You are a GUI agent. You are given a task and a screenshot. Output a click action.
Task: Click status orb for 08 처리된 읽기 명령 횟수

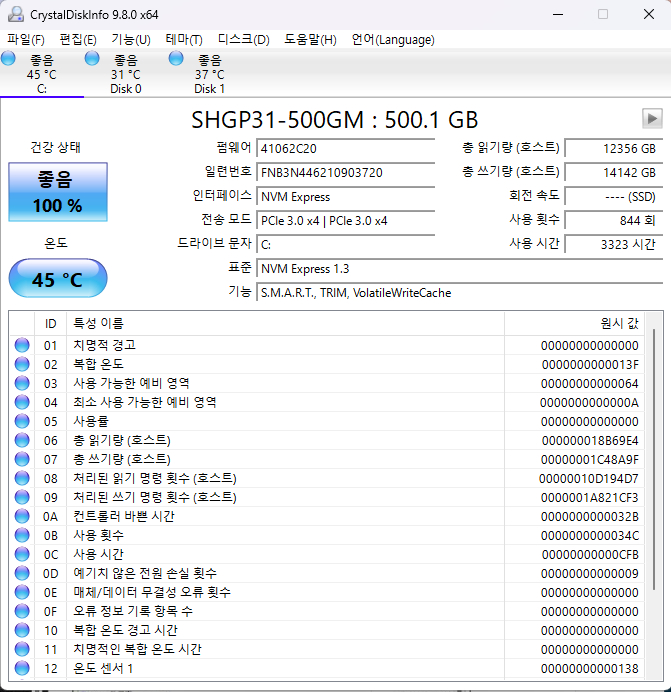22,478
